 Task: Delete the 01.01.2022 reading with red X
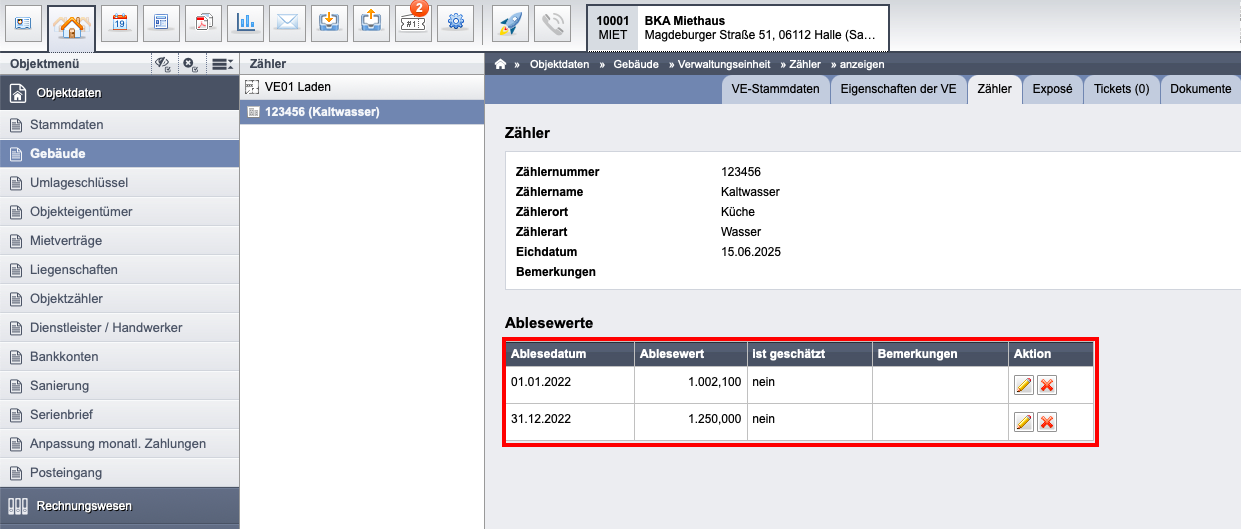point(1047,385)
